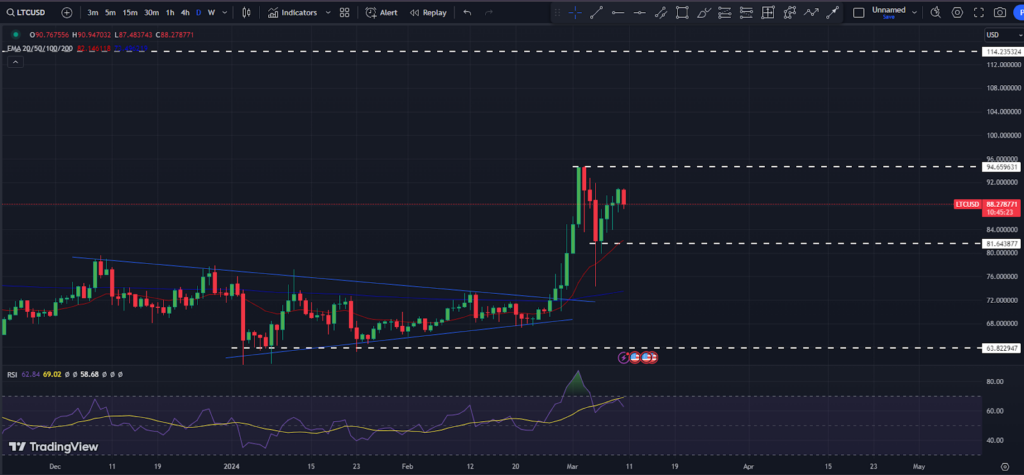Select the weekly W timeframe
The width and height of the screenshot is (1024, 475).
(211, 12)
